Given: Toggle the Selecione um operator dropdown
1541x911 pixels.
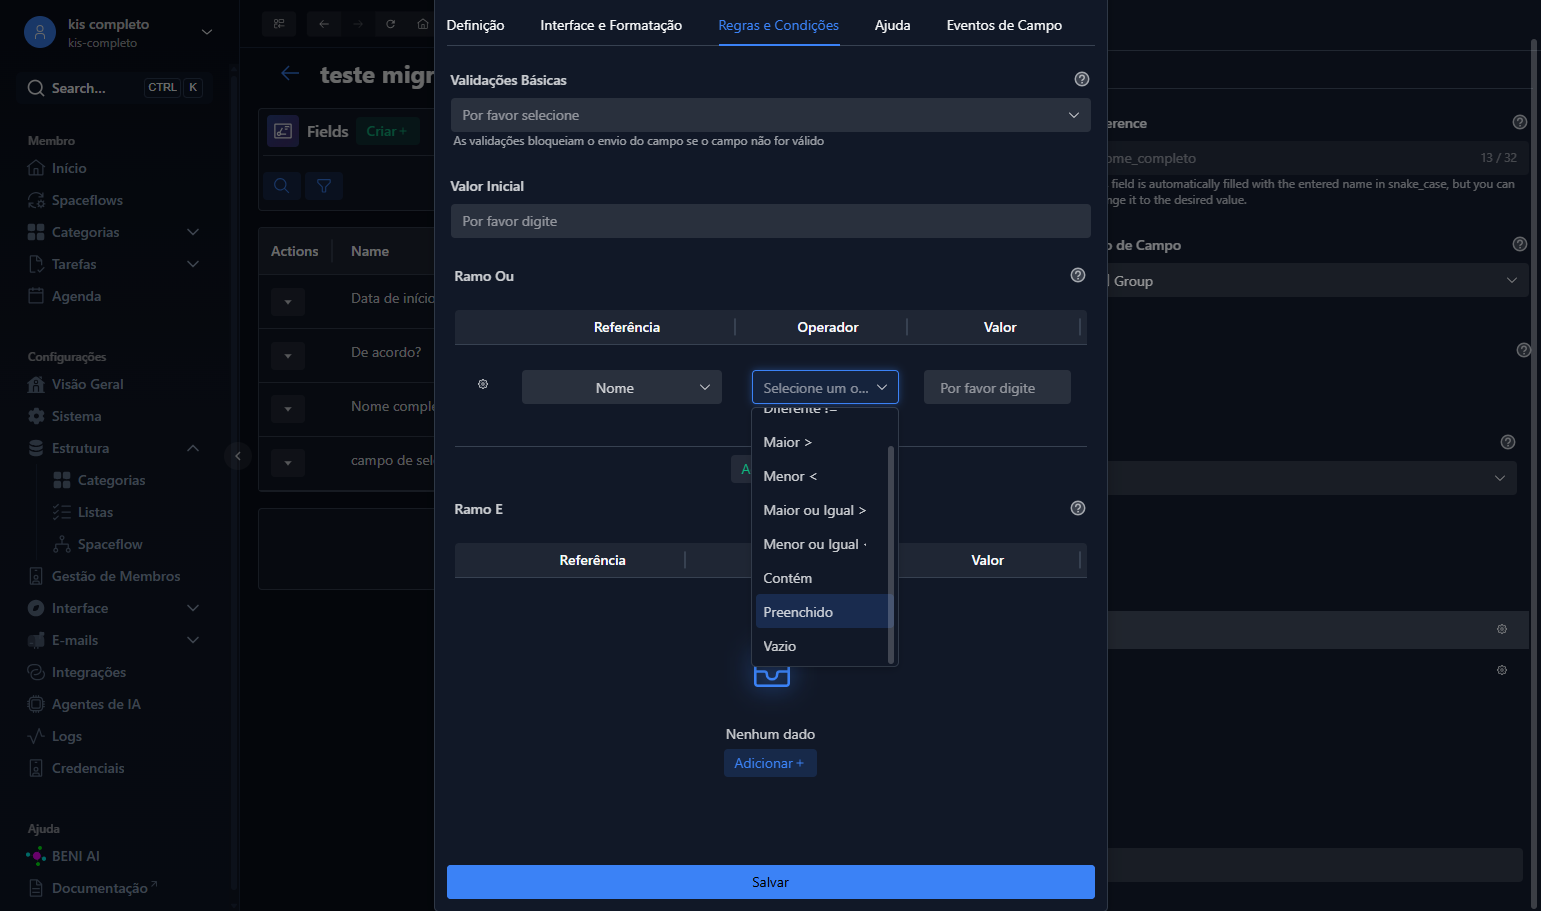Looking at the screenshot, I should tap(825, 388).
